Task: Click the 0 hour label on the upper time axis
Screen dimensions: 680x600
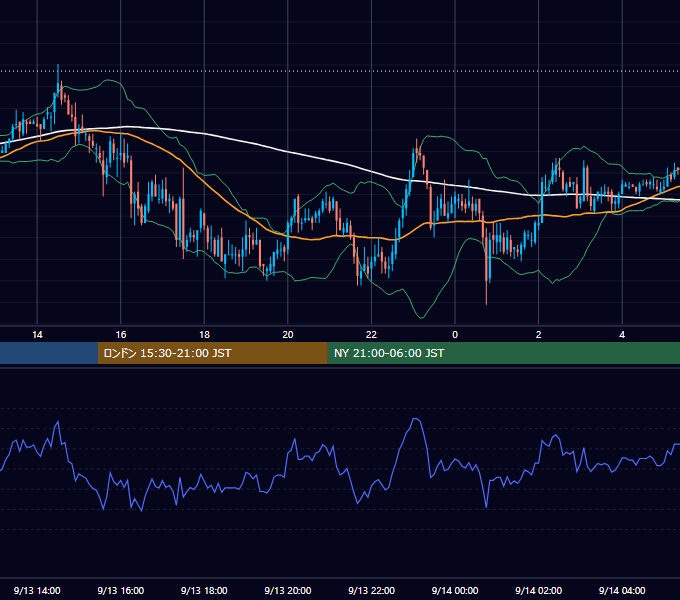Action: pos(455,335)
